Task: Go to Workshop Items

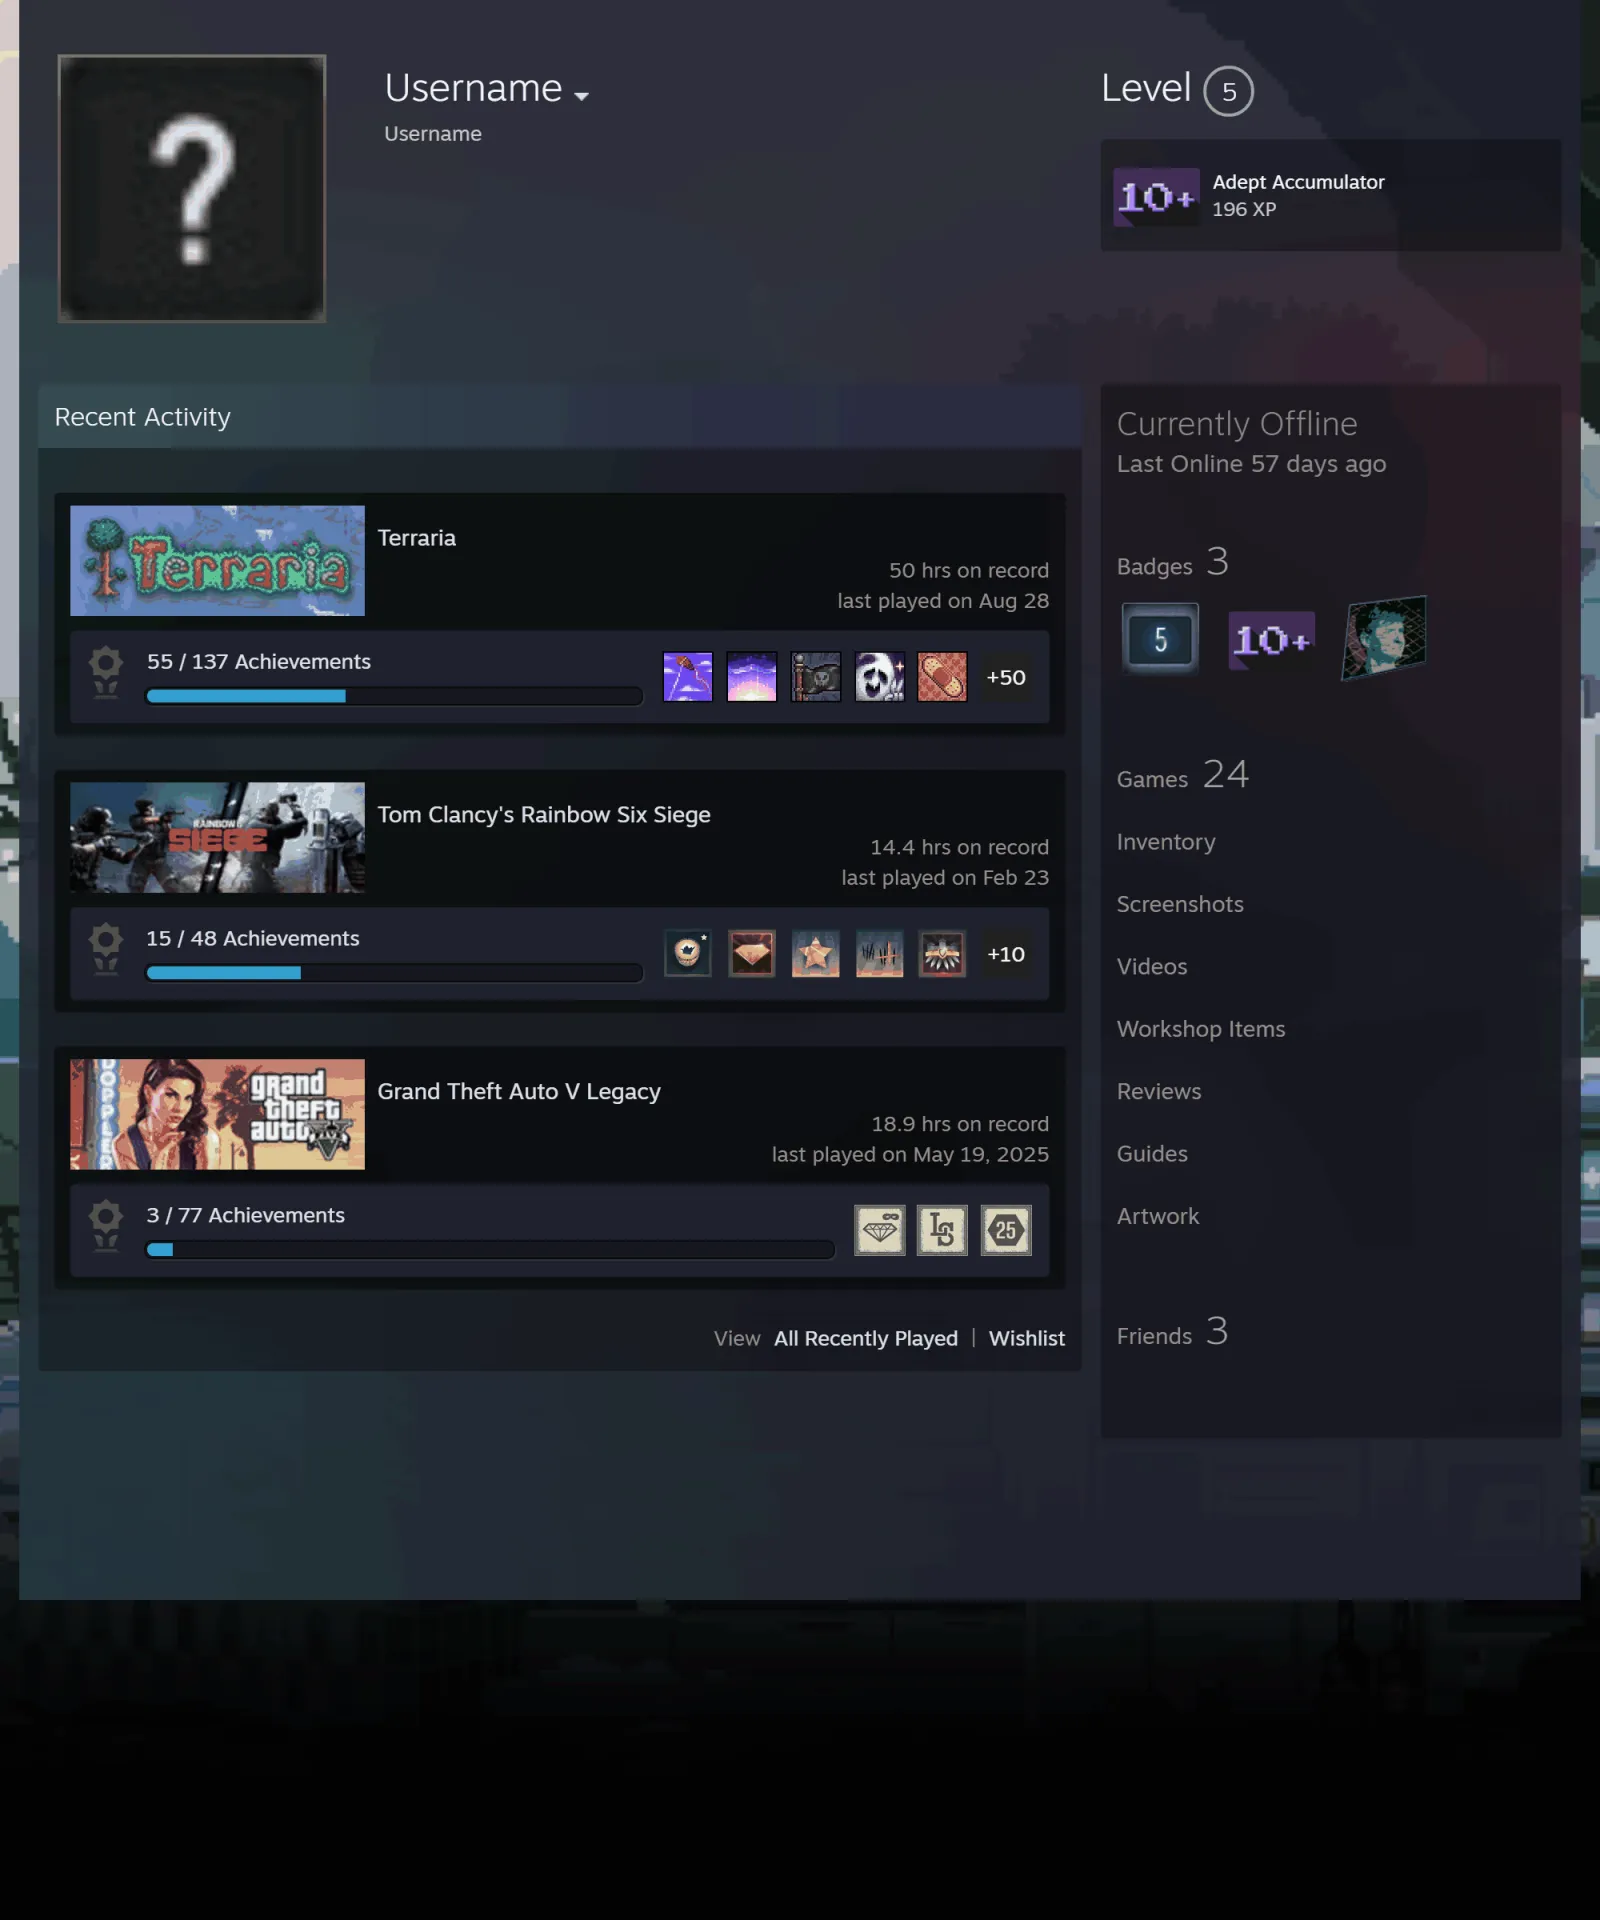Action: point(1201,1029)
